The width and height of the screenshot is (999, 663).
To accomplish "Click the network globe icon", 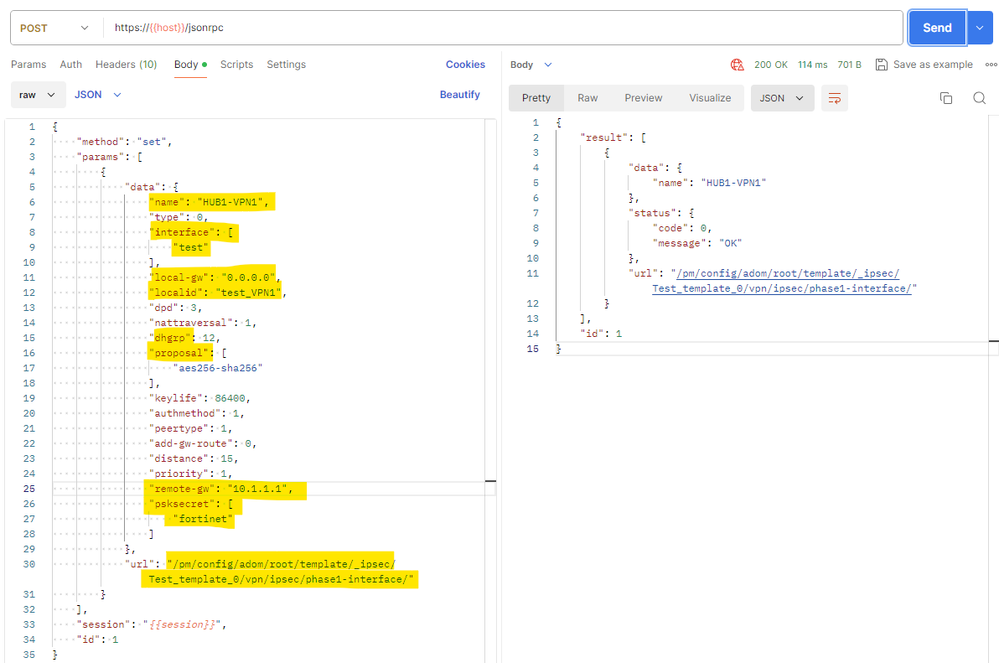I will (x=737, y=64).
